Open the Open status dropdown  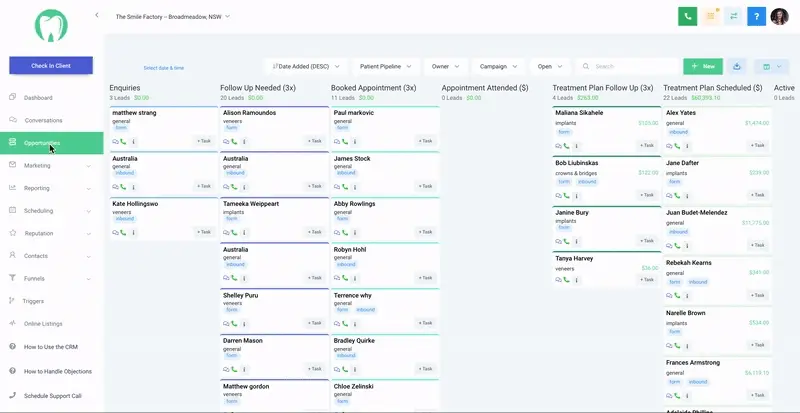[550, 66]
